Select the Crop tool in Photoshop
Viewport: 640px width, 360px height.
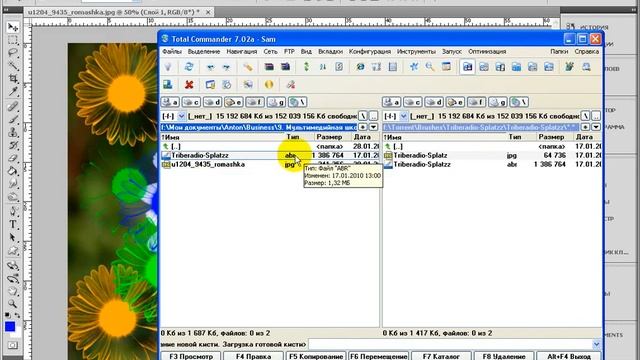click(13, 78)
